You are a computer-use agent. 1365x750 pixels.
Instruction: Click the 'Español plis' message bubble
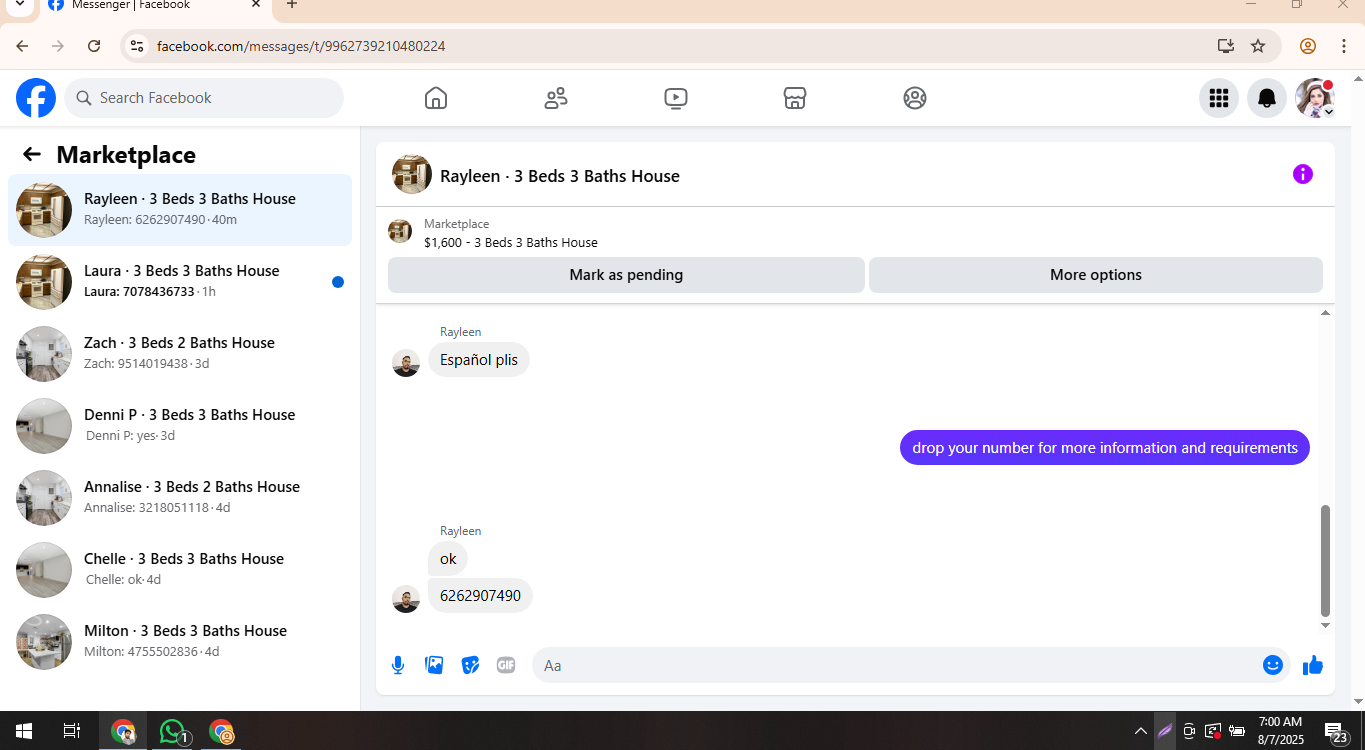tap(479, 360)
